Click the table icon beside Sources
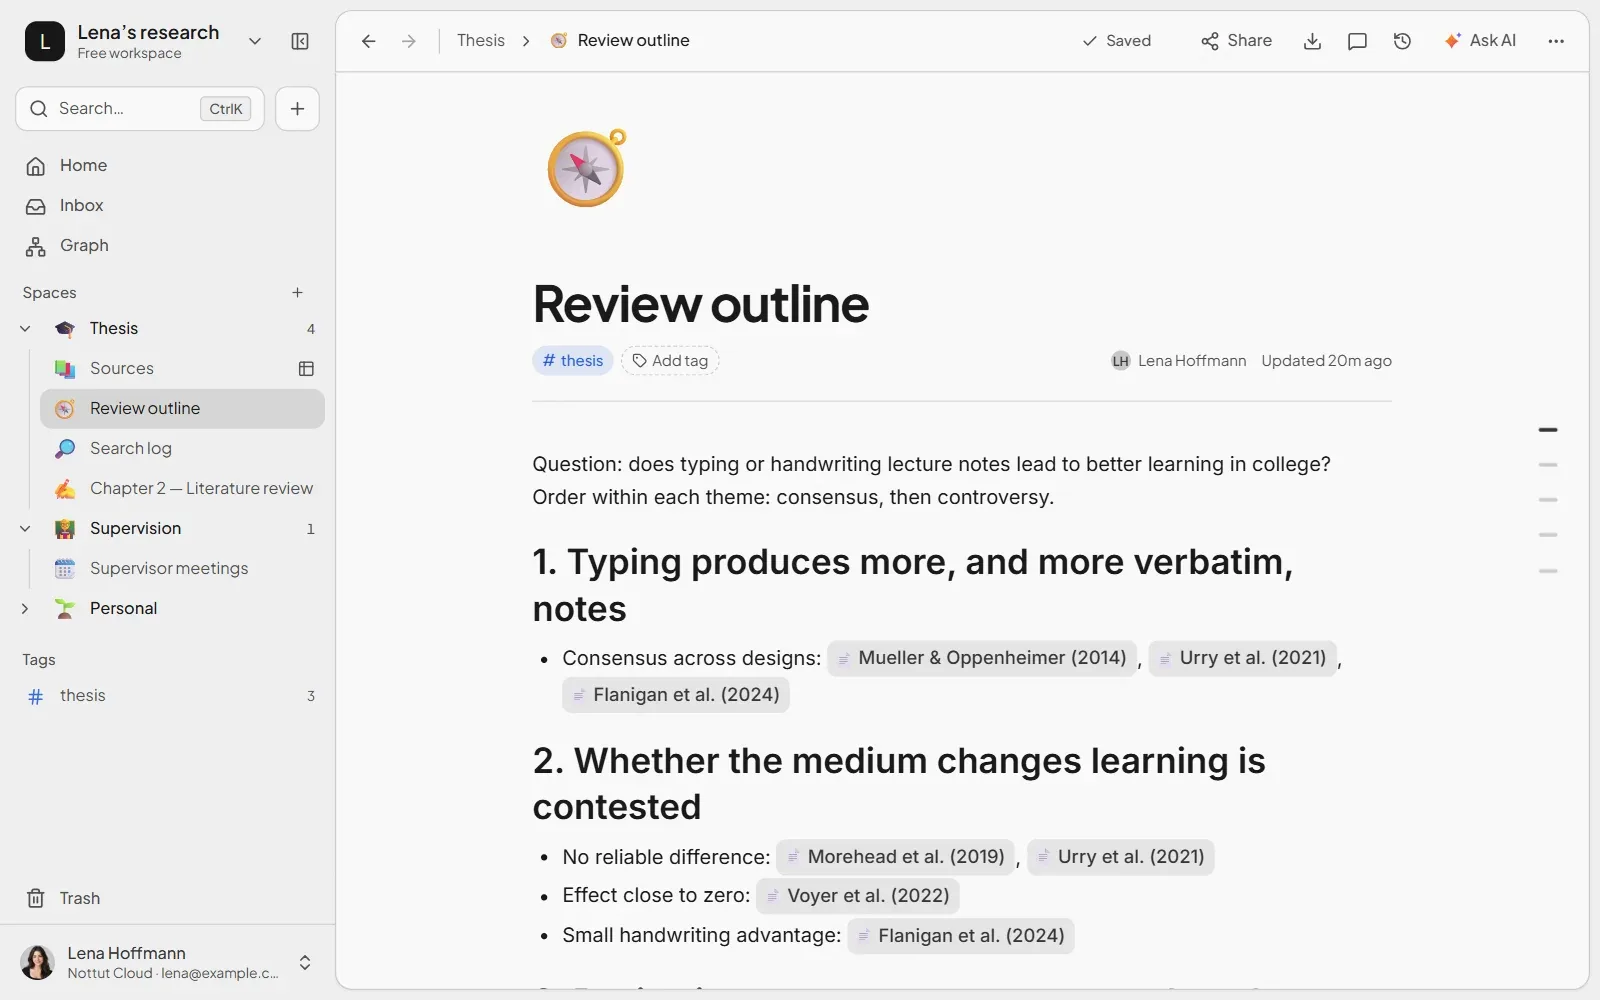Viewport: 1600px width, 1000px height. point(306,368)
